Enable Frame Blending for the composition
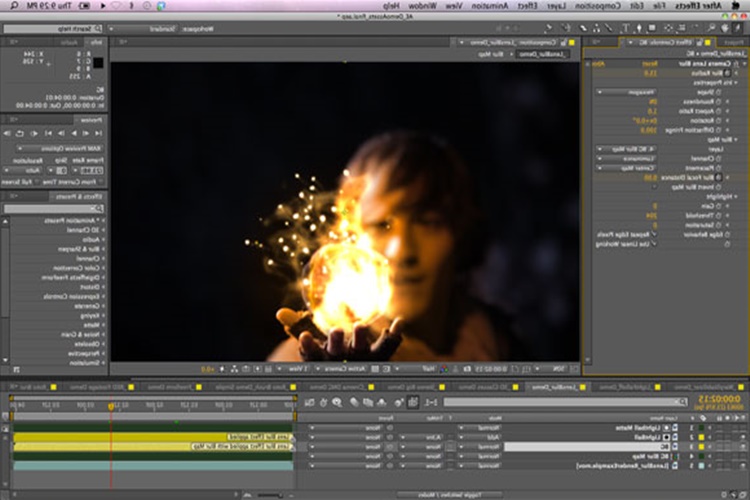Image resolution: width=750 pixels, height=500 pixels. click(368, 402)
